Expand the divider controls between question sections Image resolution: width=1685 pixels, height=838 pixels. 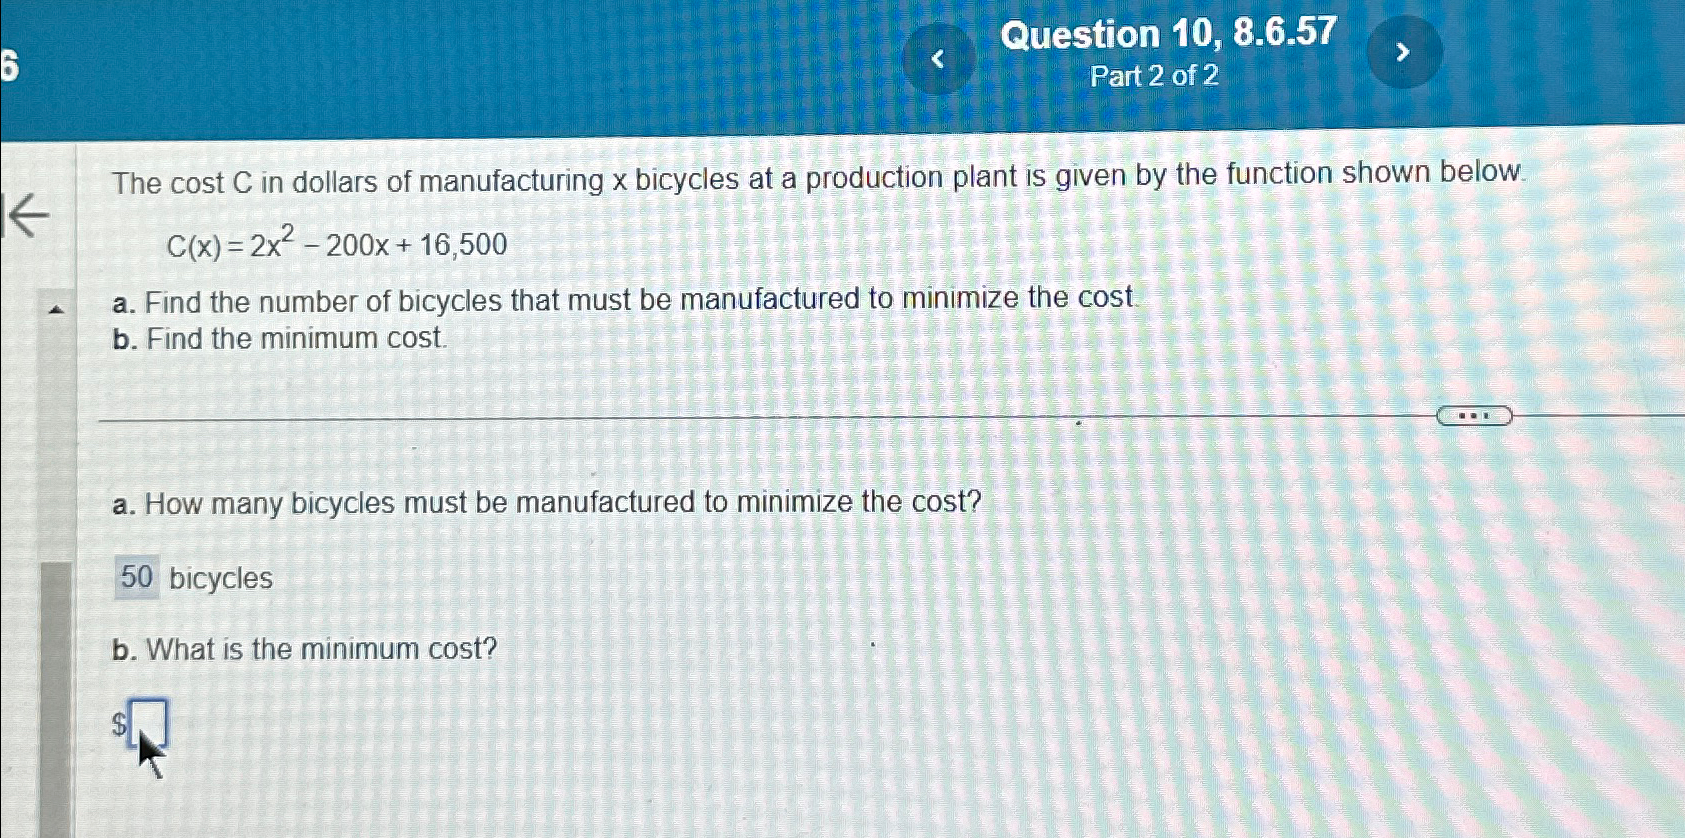(1475, 417)
